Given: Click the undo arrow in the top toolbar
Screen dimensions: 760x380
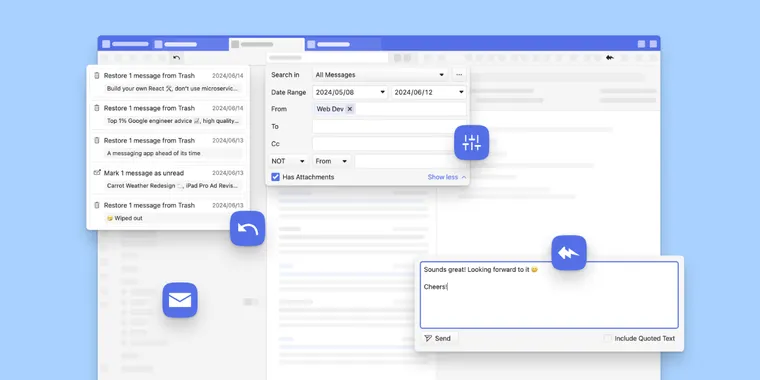Looking at the screenshot, I should point(176,58).
